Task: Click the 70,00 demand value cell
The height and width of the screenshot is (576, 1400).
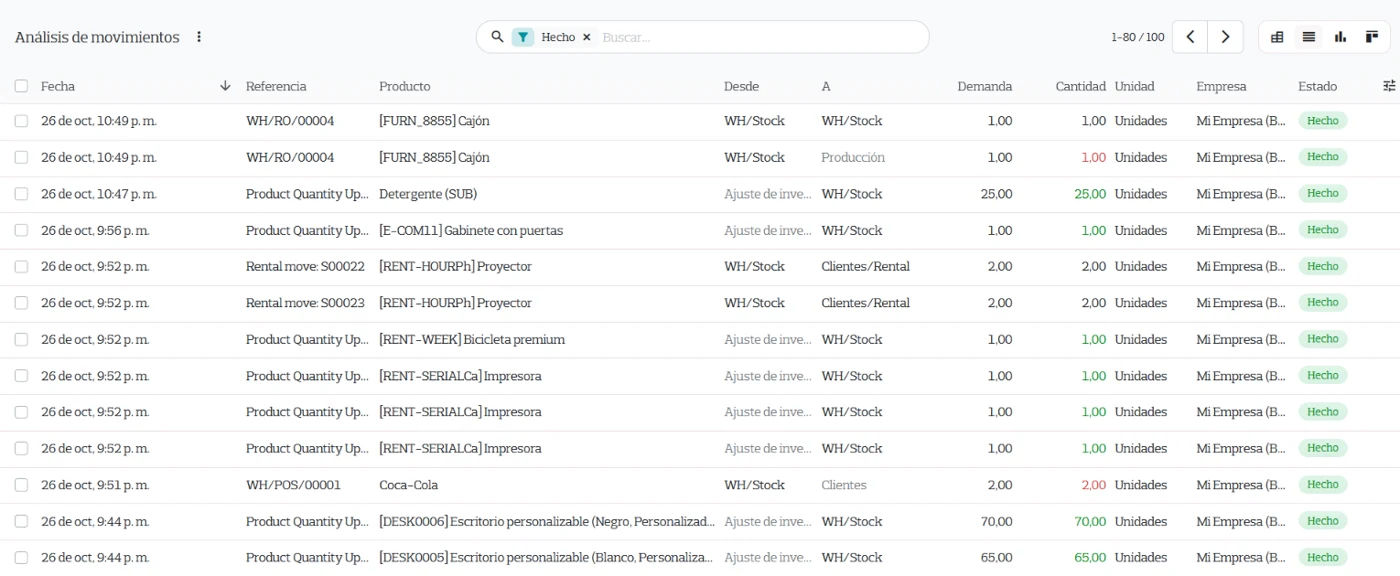Action: pos(996,521)
